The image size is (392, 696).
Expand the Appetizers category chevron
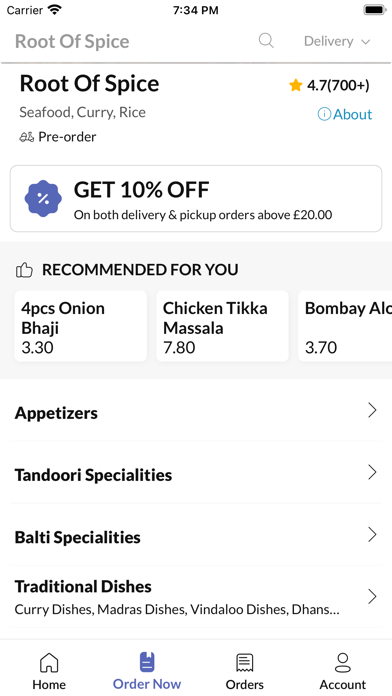372,411
